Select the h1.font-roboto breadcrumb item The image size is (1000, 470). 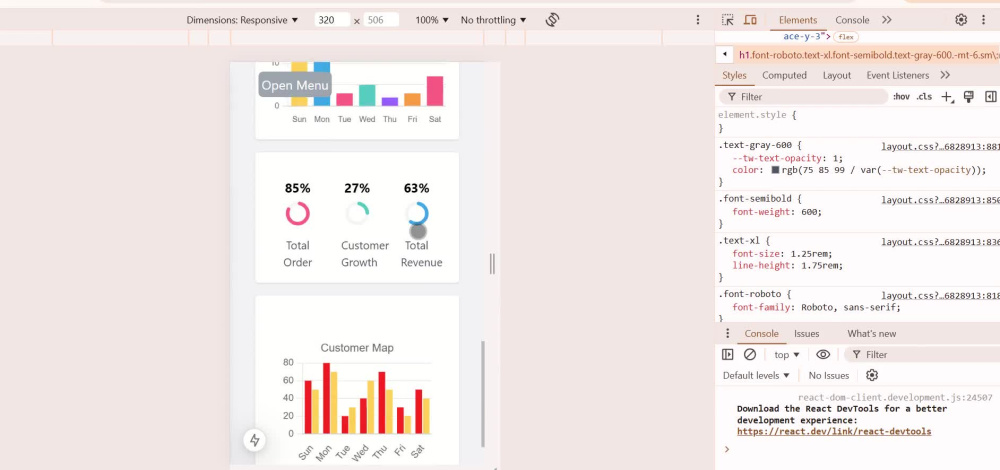[x=867, y=55]
